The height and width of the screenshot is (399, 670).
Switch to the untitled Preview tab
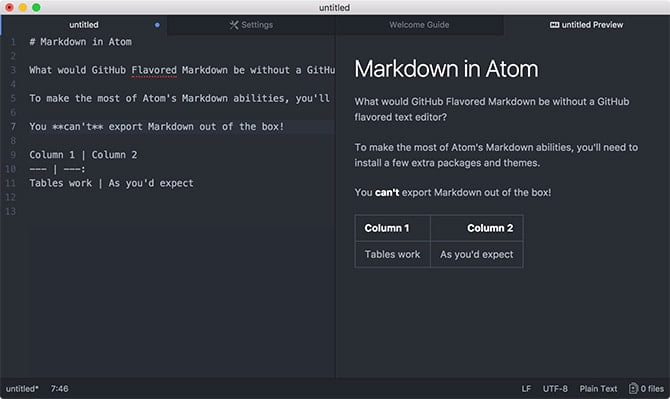pyautogui.click(x=586, y=25)
